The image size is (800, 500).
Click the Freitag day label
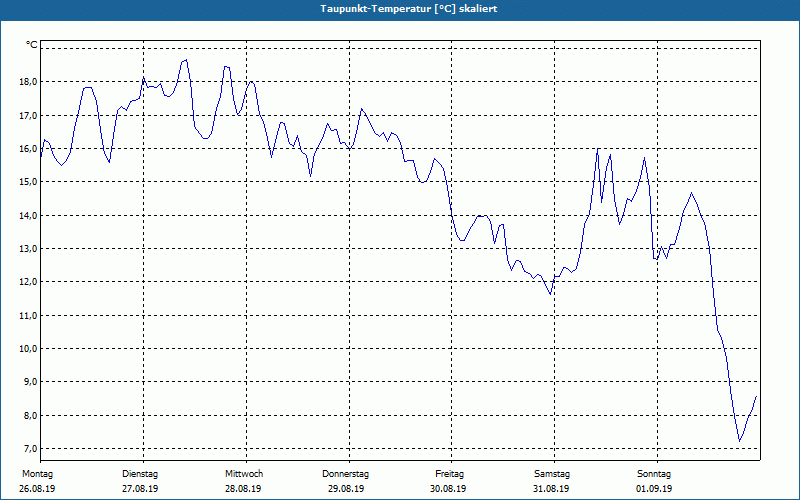(x=449, y=474)
